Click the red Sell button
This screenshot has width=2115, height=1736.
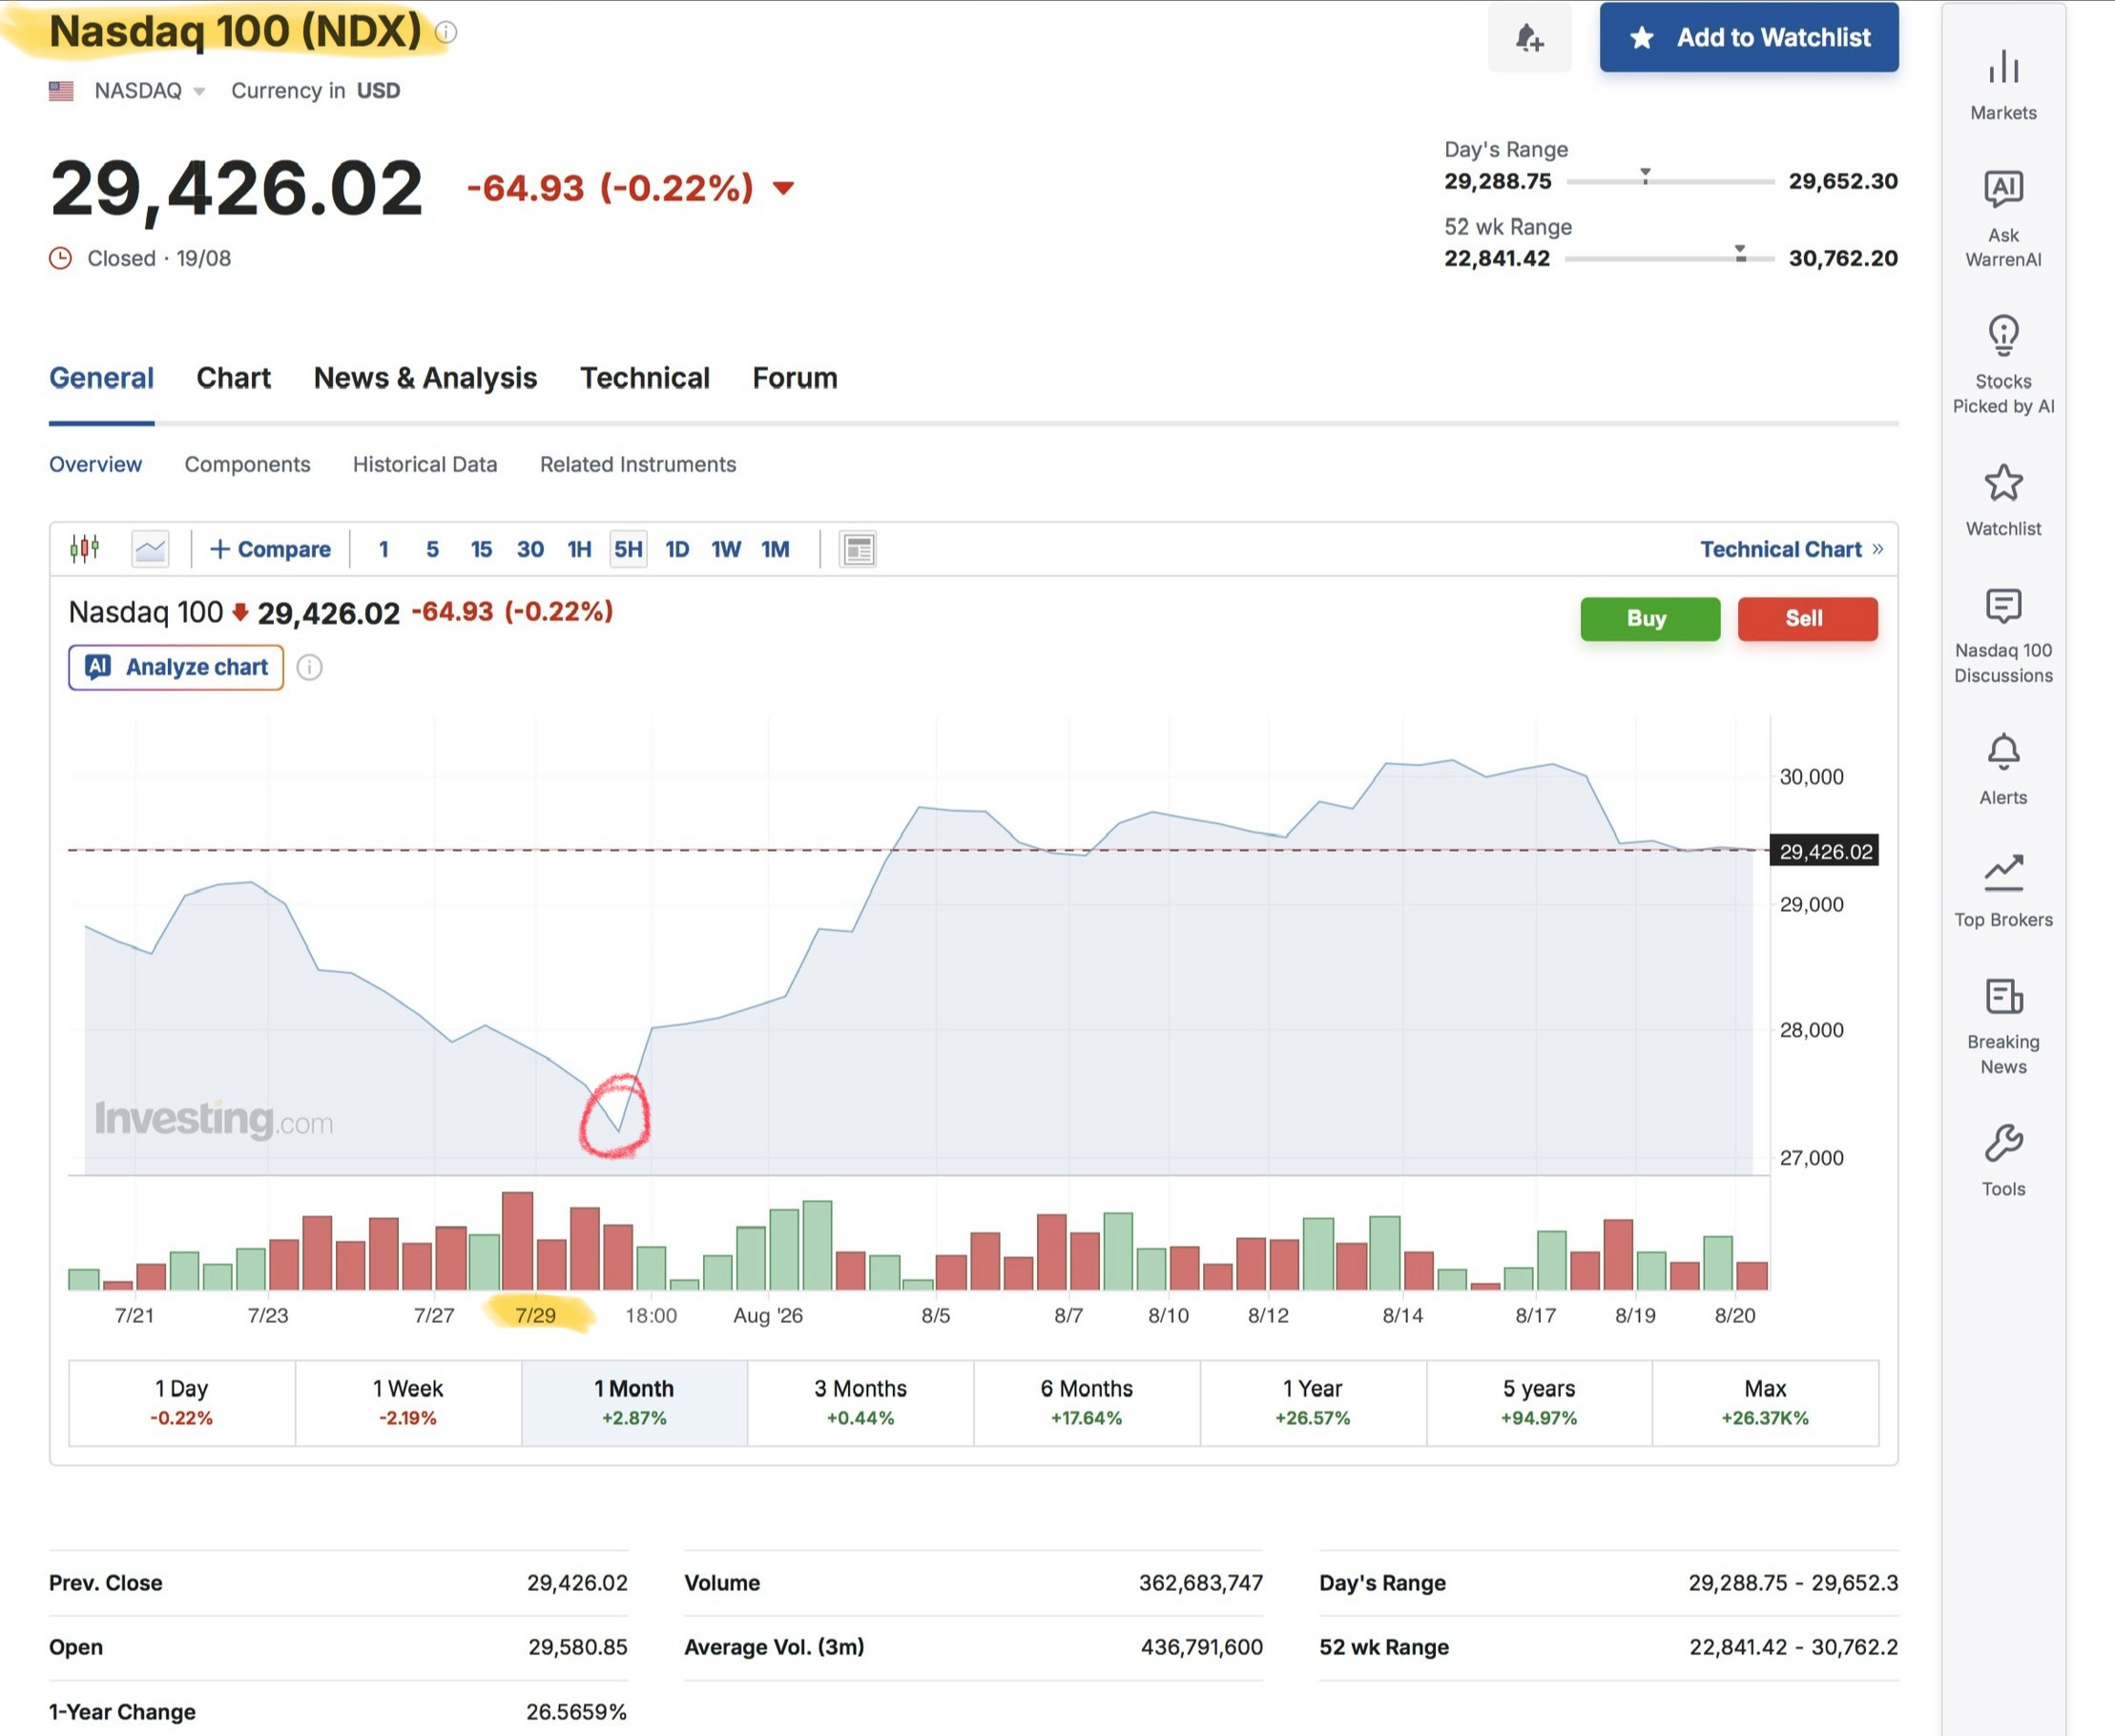(x=1807, y=619)
